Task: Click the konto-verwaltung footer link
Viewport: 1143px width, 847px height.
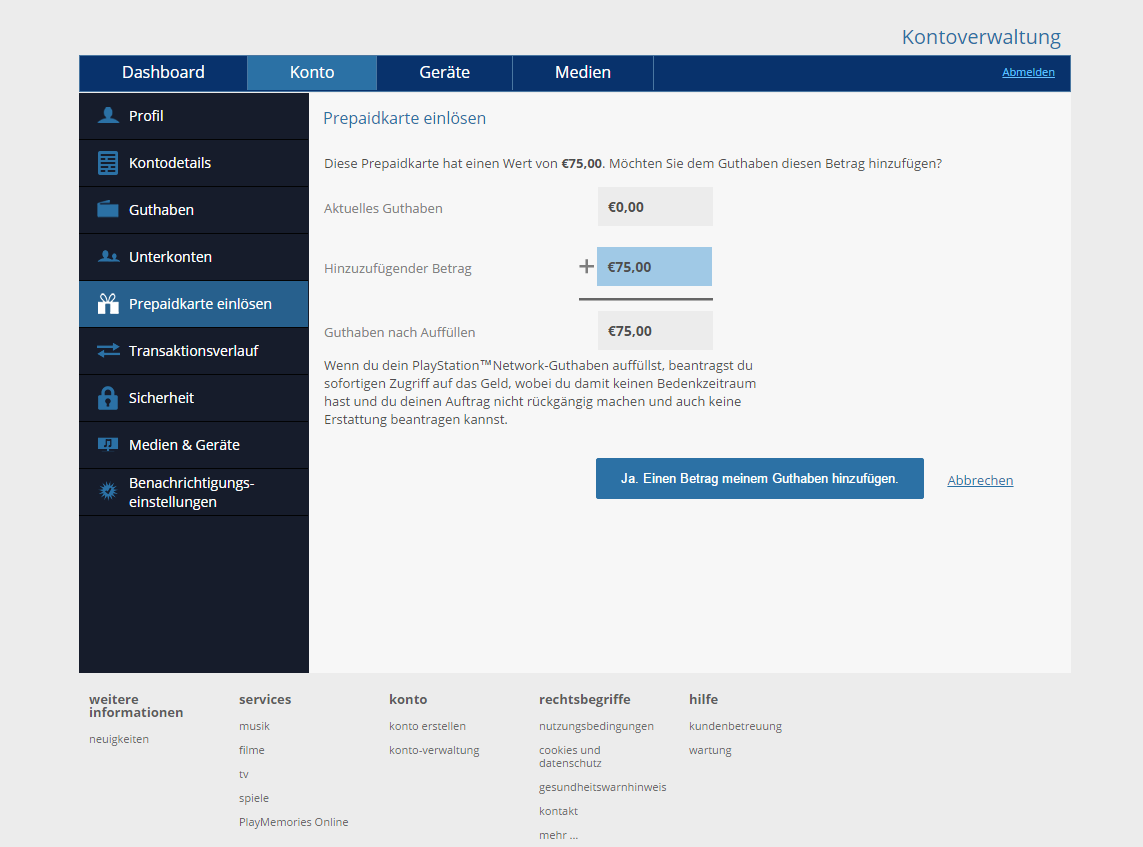Action: [434, 750]
